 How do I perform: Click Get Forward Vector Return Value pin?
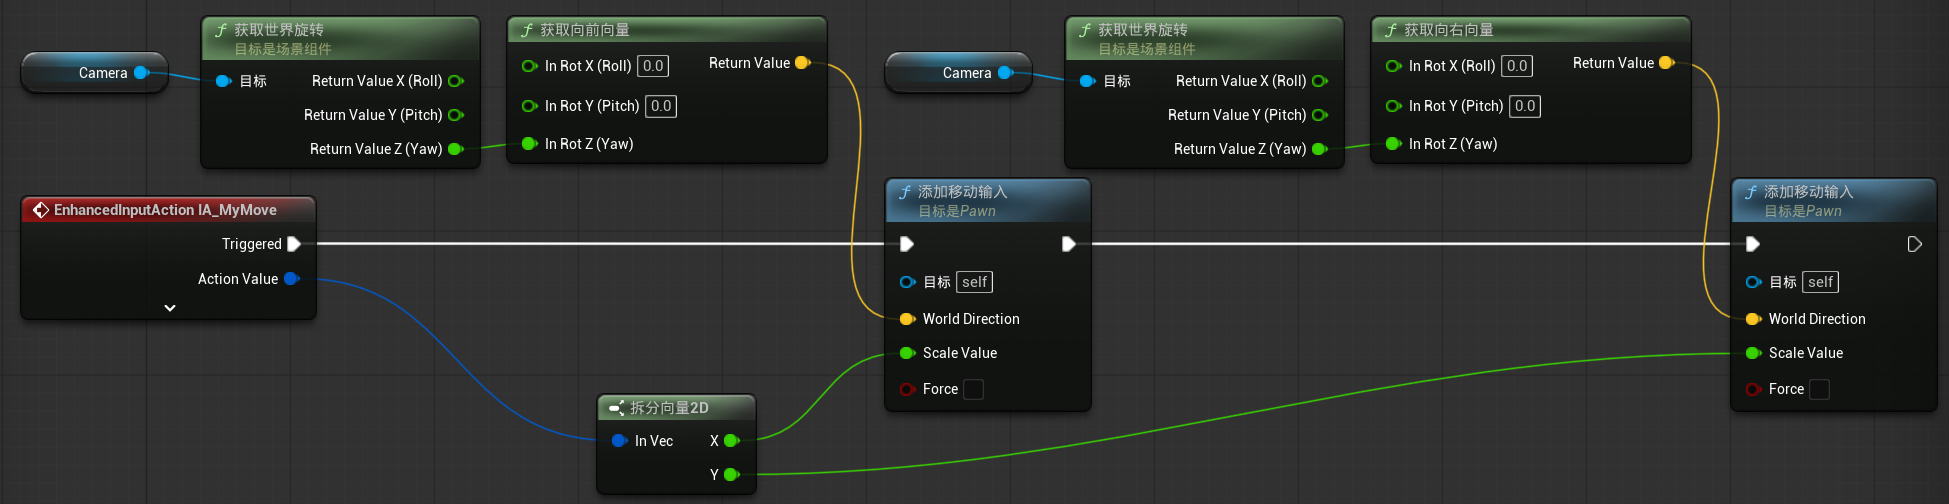coord(802,63)
